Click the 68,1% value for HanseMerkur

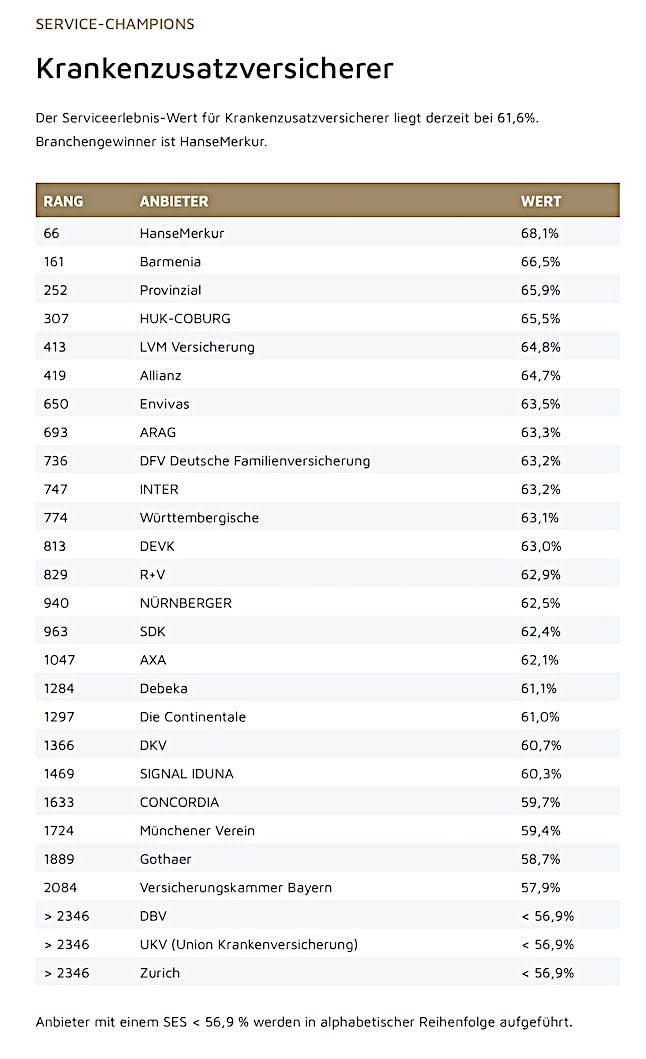coord(540,233)
